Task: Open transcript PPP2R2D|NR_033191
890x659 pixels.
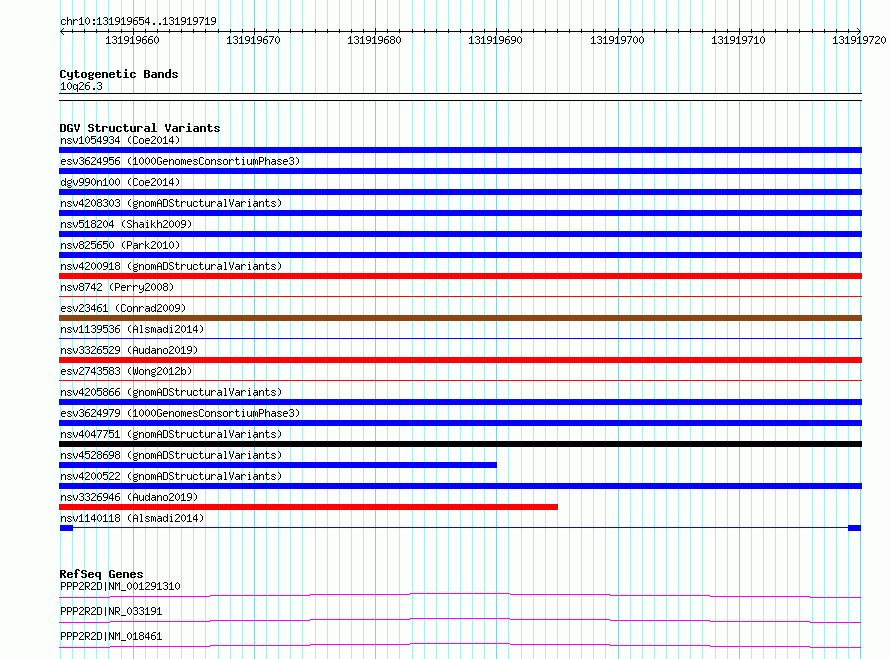Action: tap(111, 611)
